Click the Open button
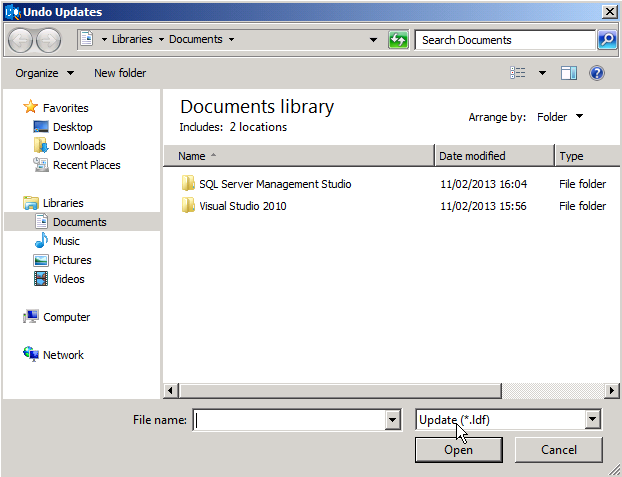The width and height of the screenshot is (622, 477). (458, 450)
